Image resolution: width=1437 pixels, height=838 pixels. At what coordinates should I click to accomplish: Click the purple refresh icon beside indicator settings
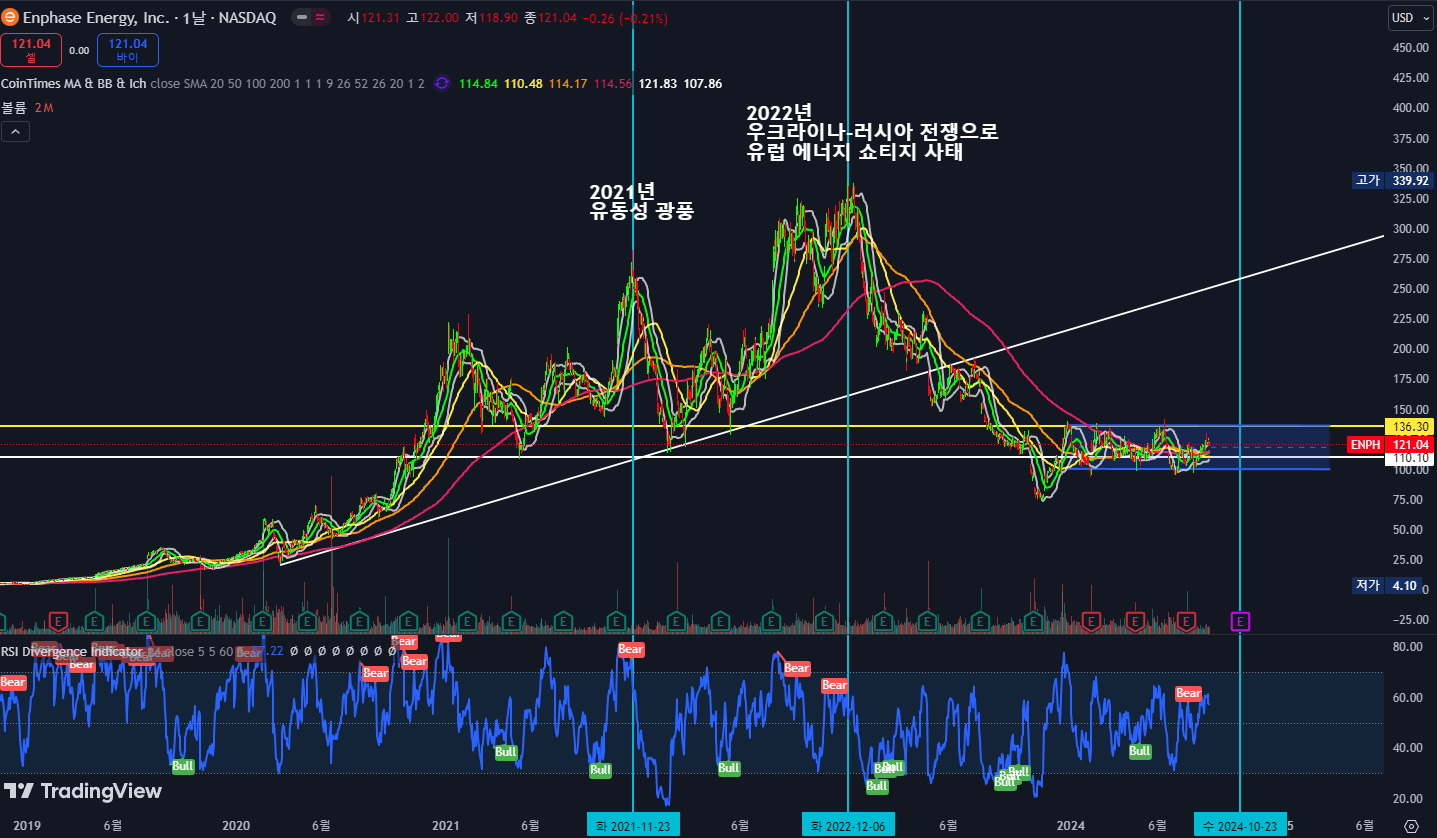tap(442, 84)
